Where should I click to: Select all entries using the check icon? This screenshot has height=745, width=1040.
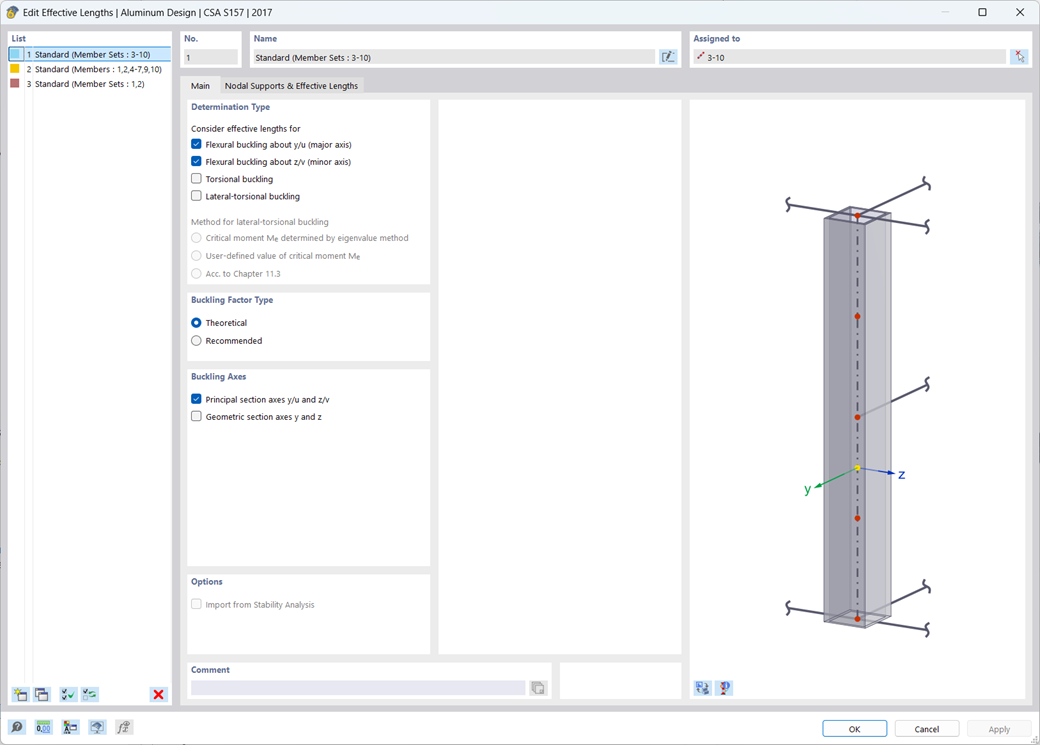pos(66,694)
